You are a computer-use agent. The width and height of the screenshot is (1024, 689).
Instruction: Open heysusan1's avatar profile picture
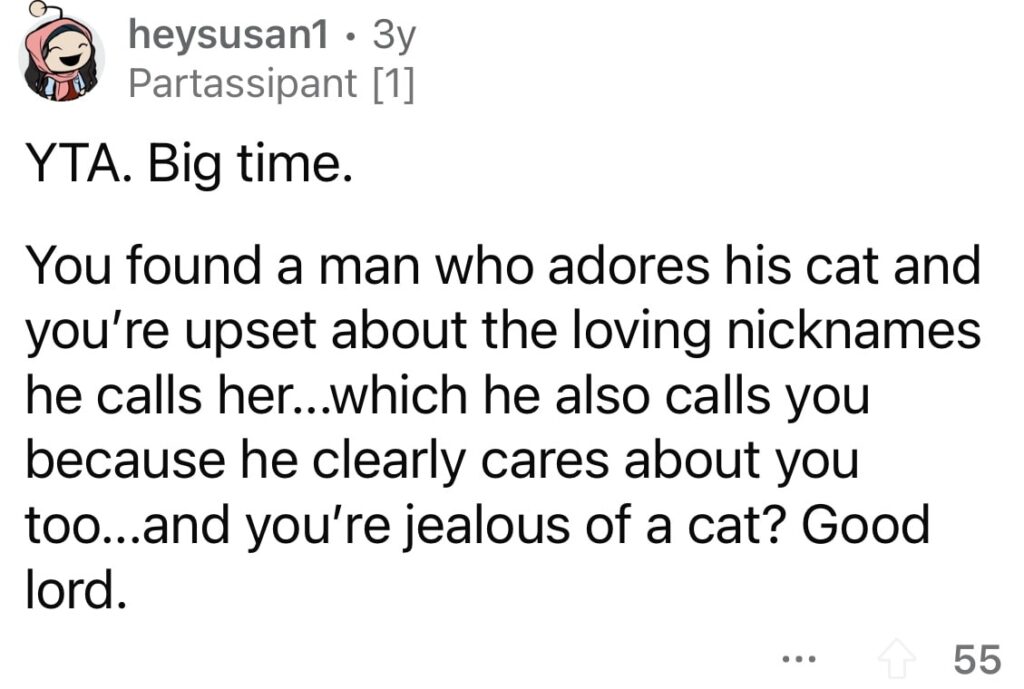click(x=61, y=58)
